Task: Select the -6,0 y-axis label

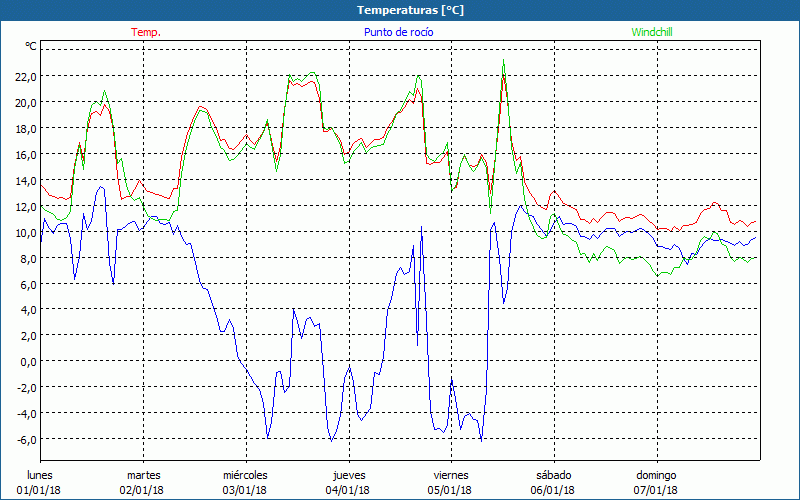Action: pyautogui.click(x=25, y=439)
